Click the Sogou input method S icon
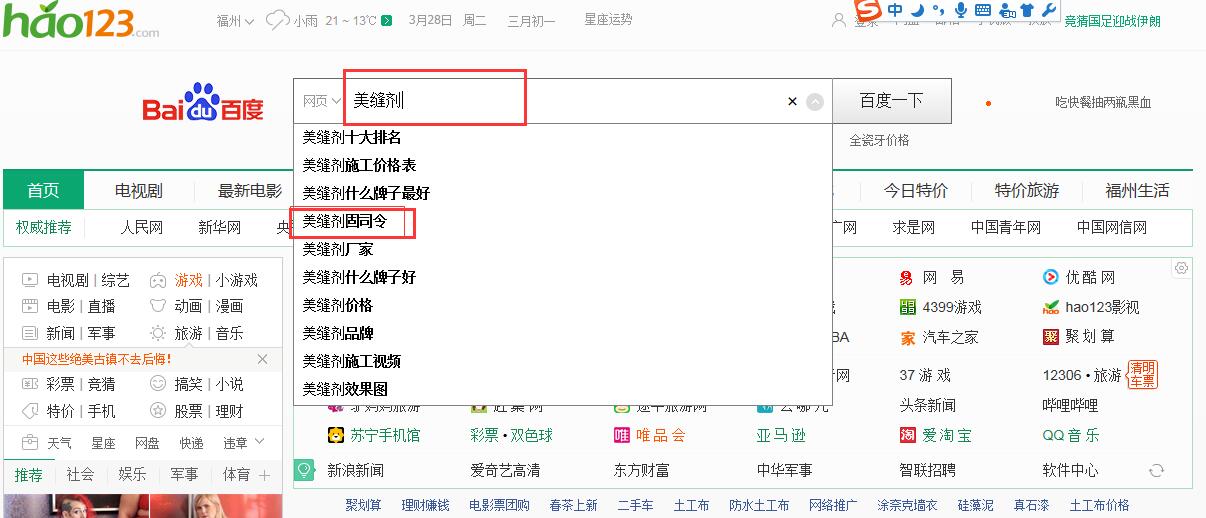The image size is (1206, 518). 869,10
